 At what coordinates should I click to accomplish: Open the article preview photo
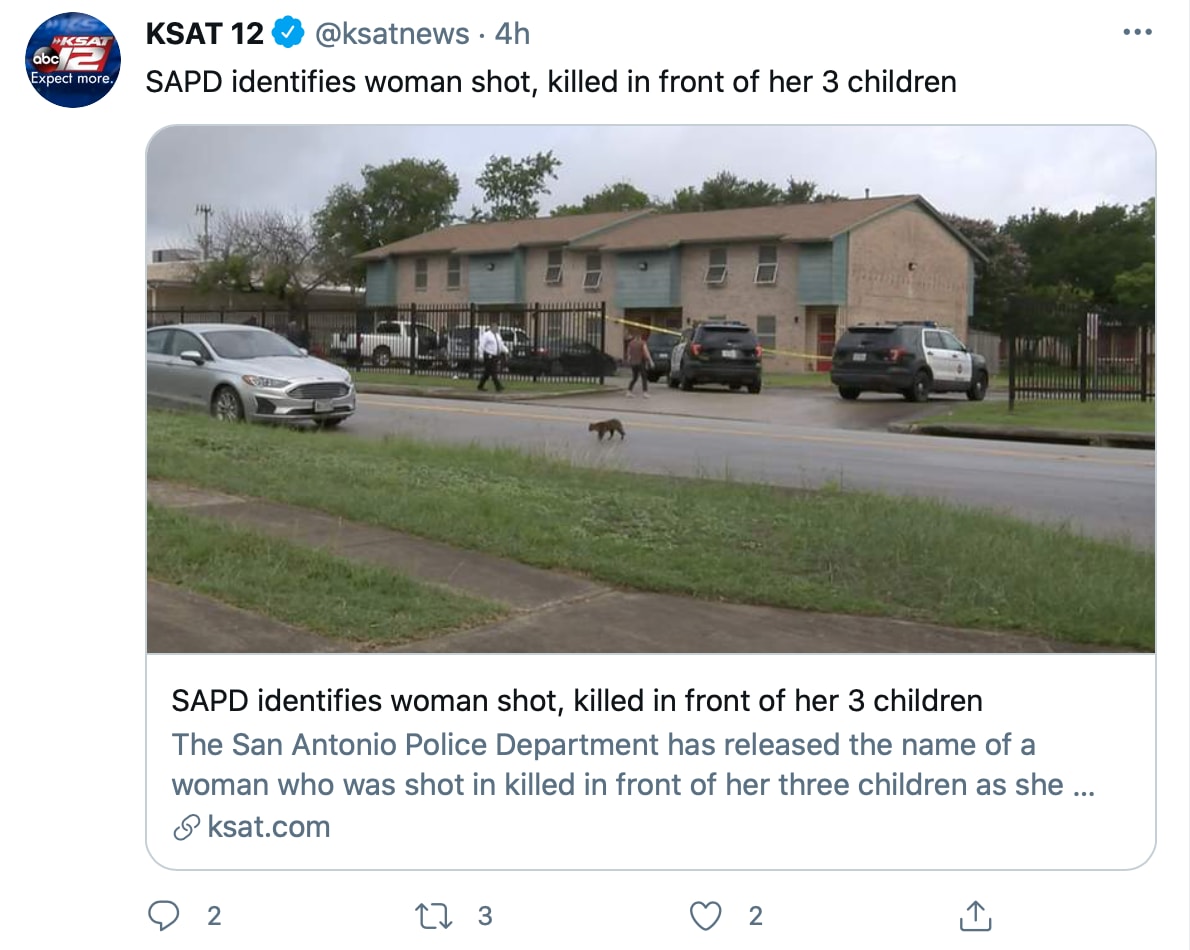pyautogui.click(x=650, y=390)
